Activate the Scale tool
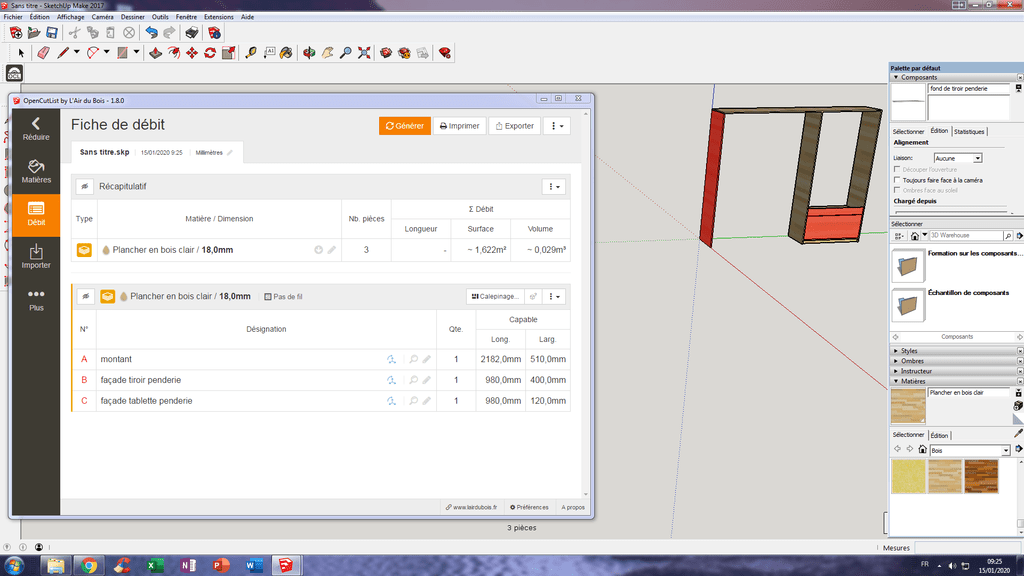This screenshot has height=576, width=1024. pyautogui.click(x=229, y=53)
